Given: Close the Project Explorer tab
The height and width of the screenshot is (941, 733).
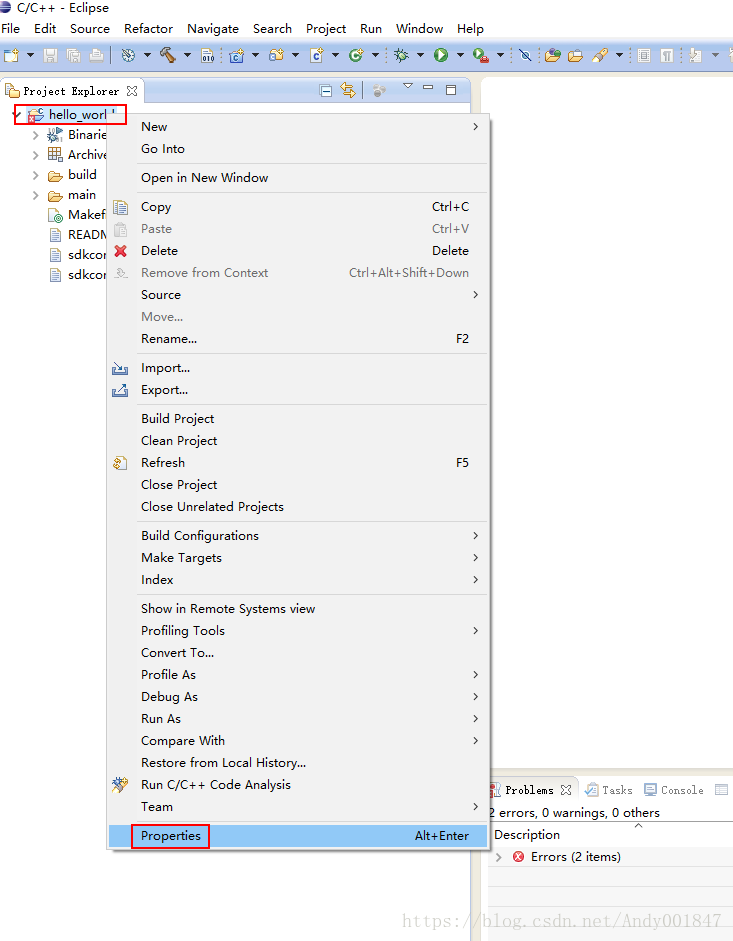Looking at the screenshot, I should tap(132, 91).
